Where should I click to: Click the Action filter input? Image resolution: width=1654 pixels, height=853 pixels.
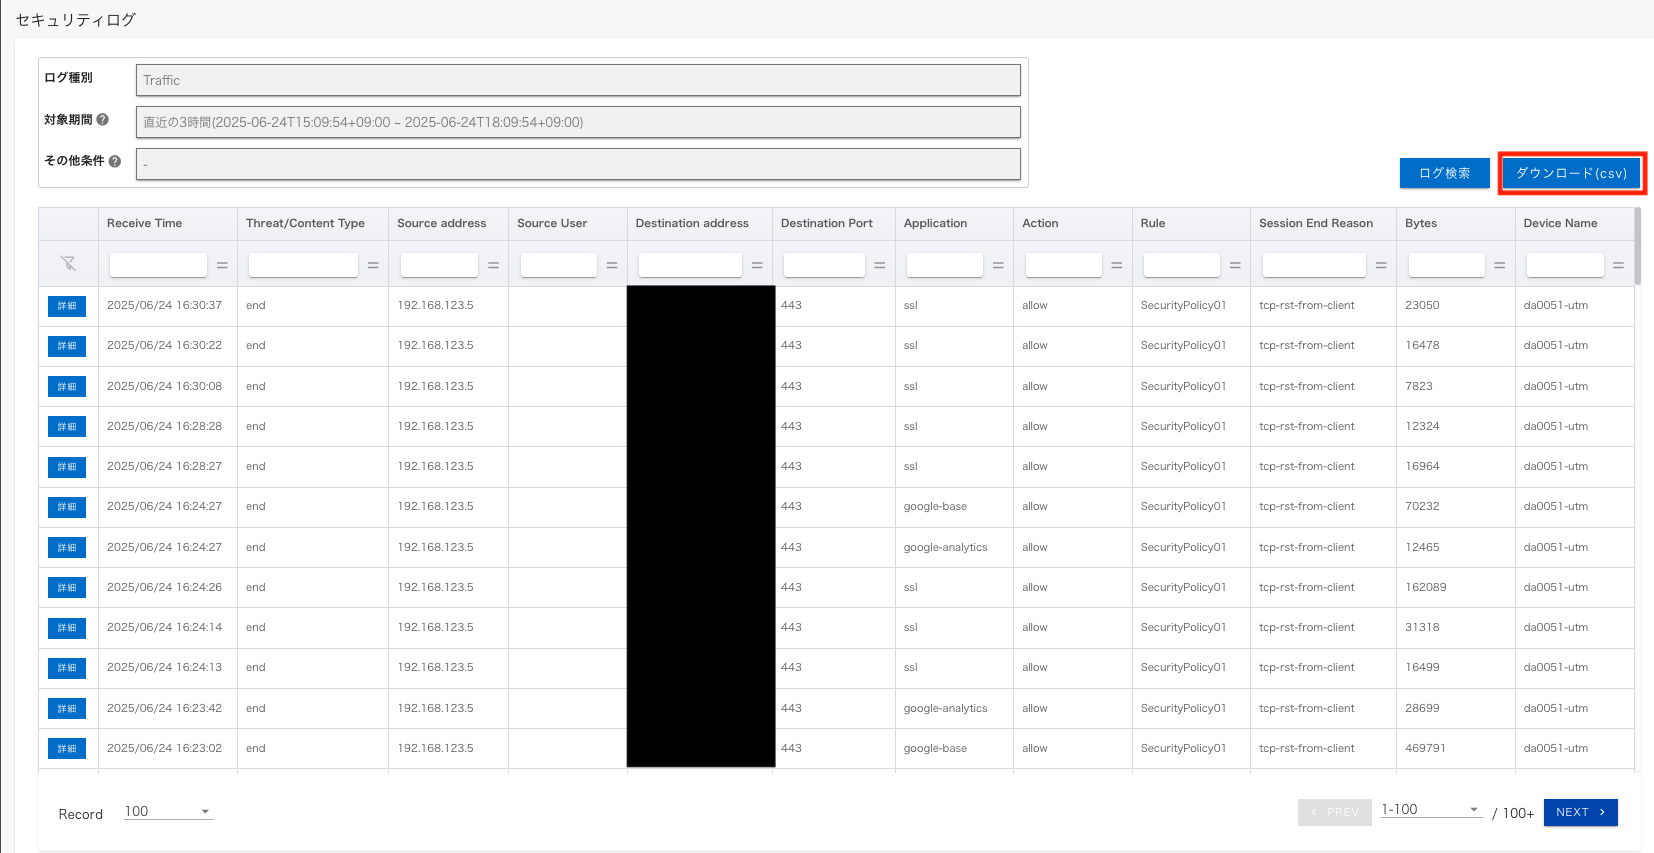pyautogui.click(x=1063, y=265)
